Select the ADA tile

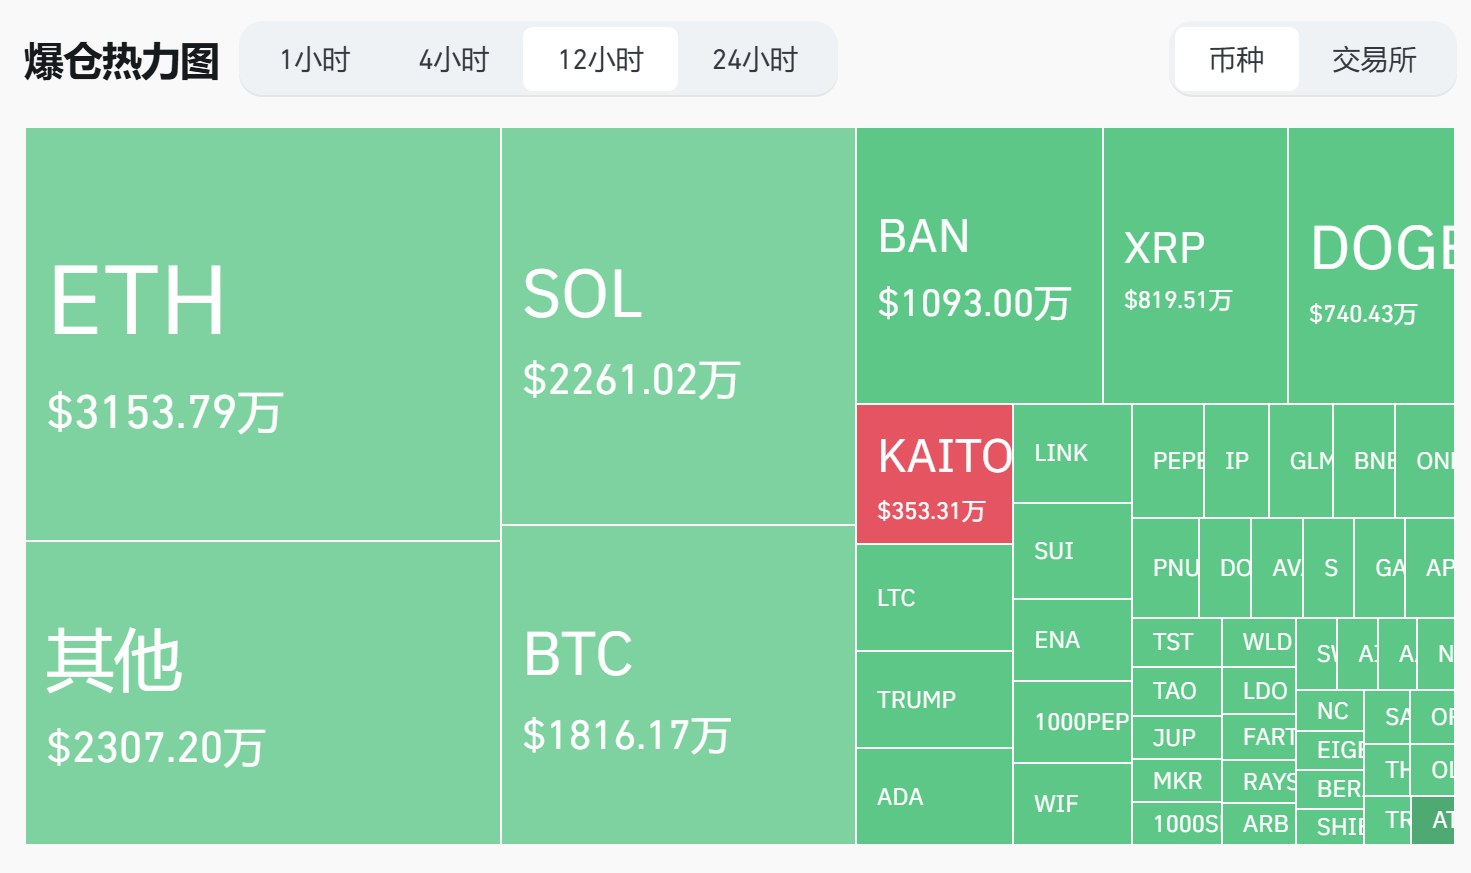click(933, 797)
